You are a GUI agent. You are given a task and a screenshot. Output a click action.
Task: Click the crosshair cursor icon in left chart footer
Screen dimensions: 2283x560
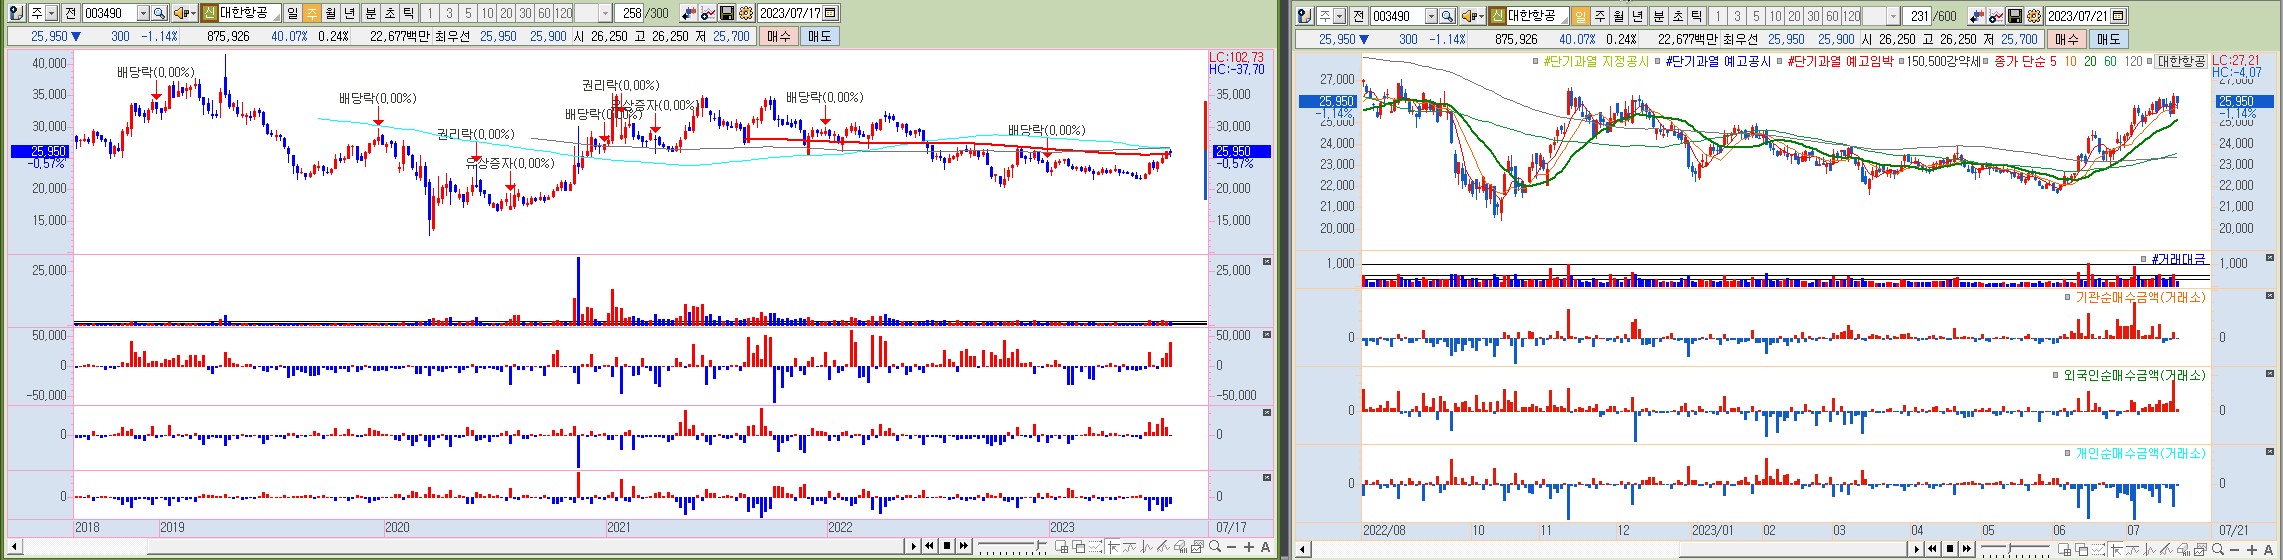pos(1113,547)
